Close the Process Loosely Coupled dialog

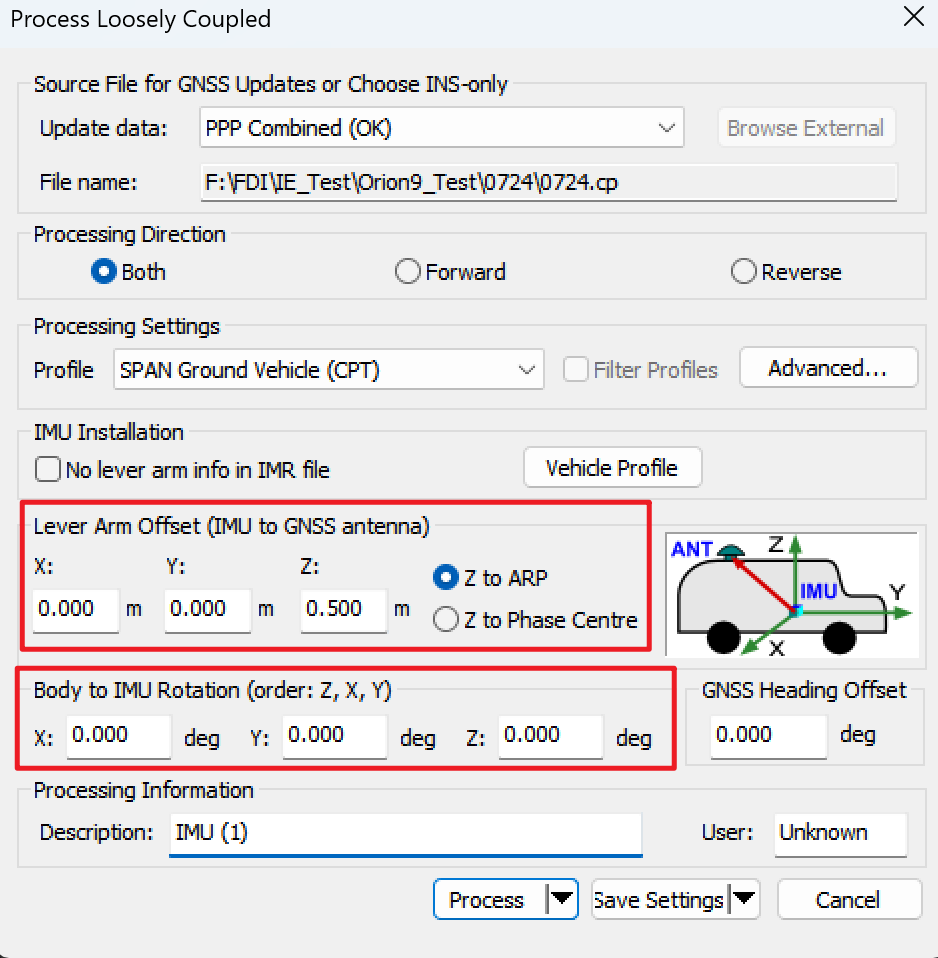913,16
